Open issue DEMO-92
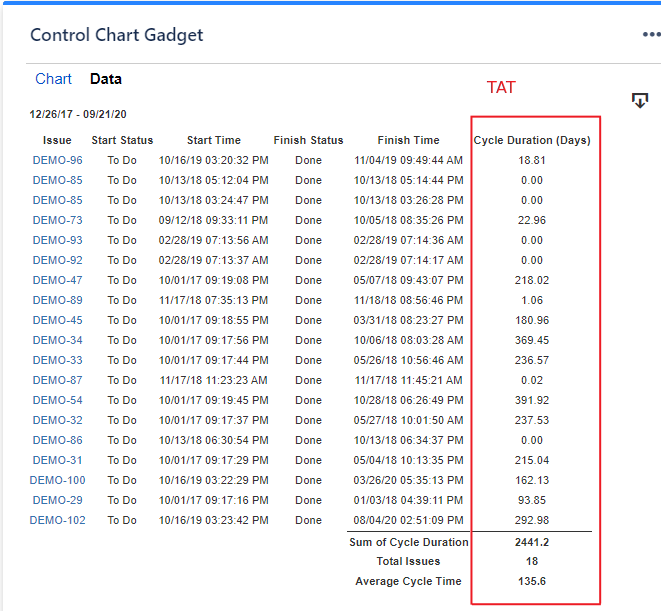Image resolution: width=661 pixels, height=611 pixels. point(57,260)
